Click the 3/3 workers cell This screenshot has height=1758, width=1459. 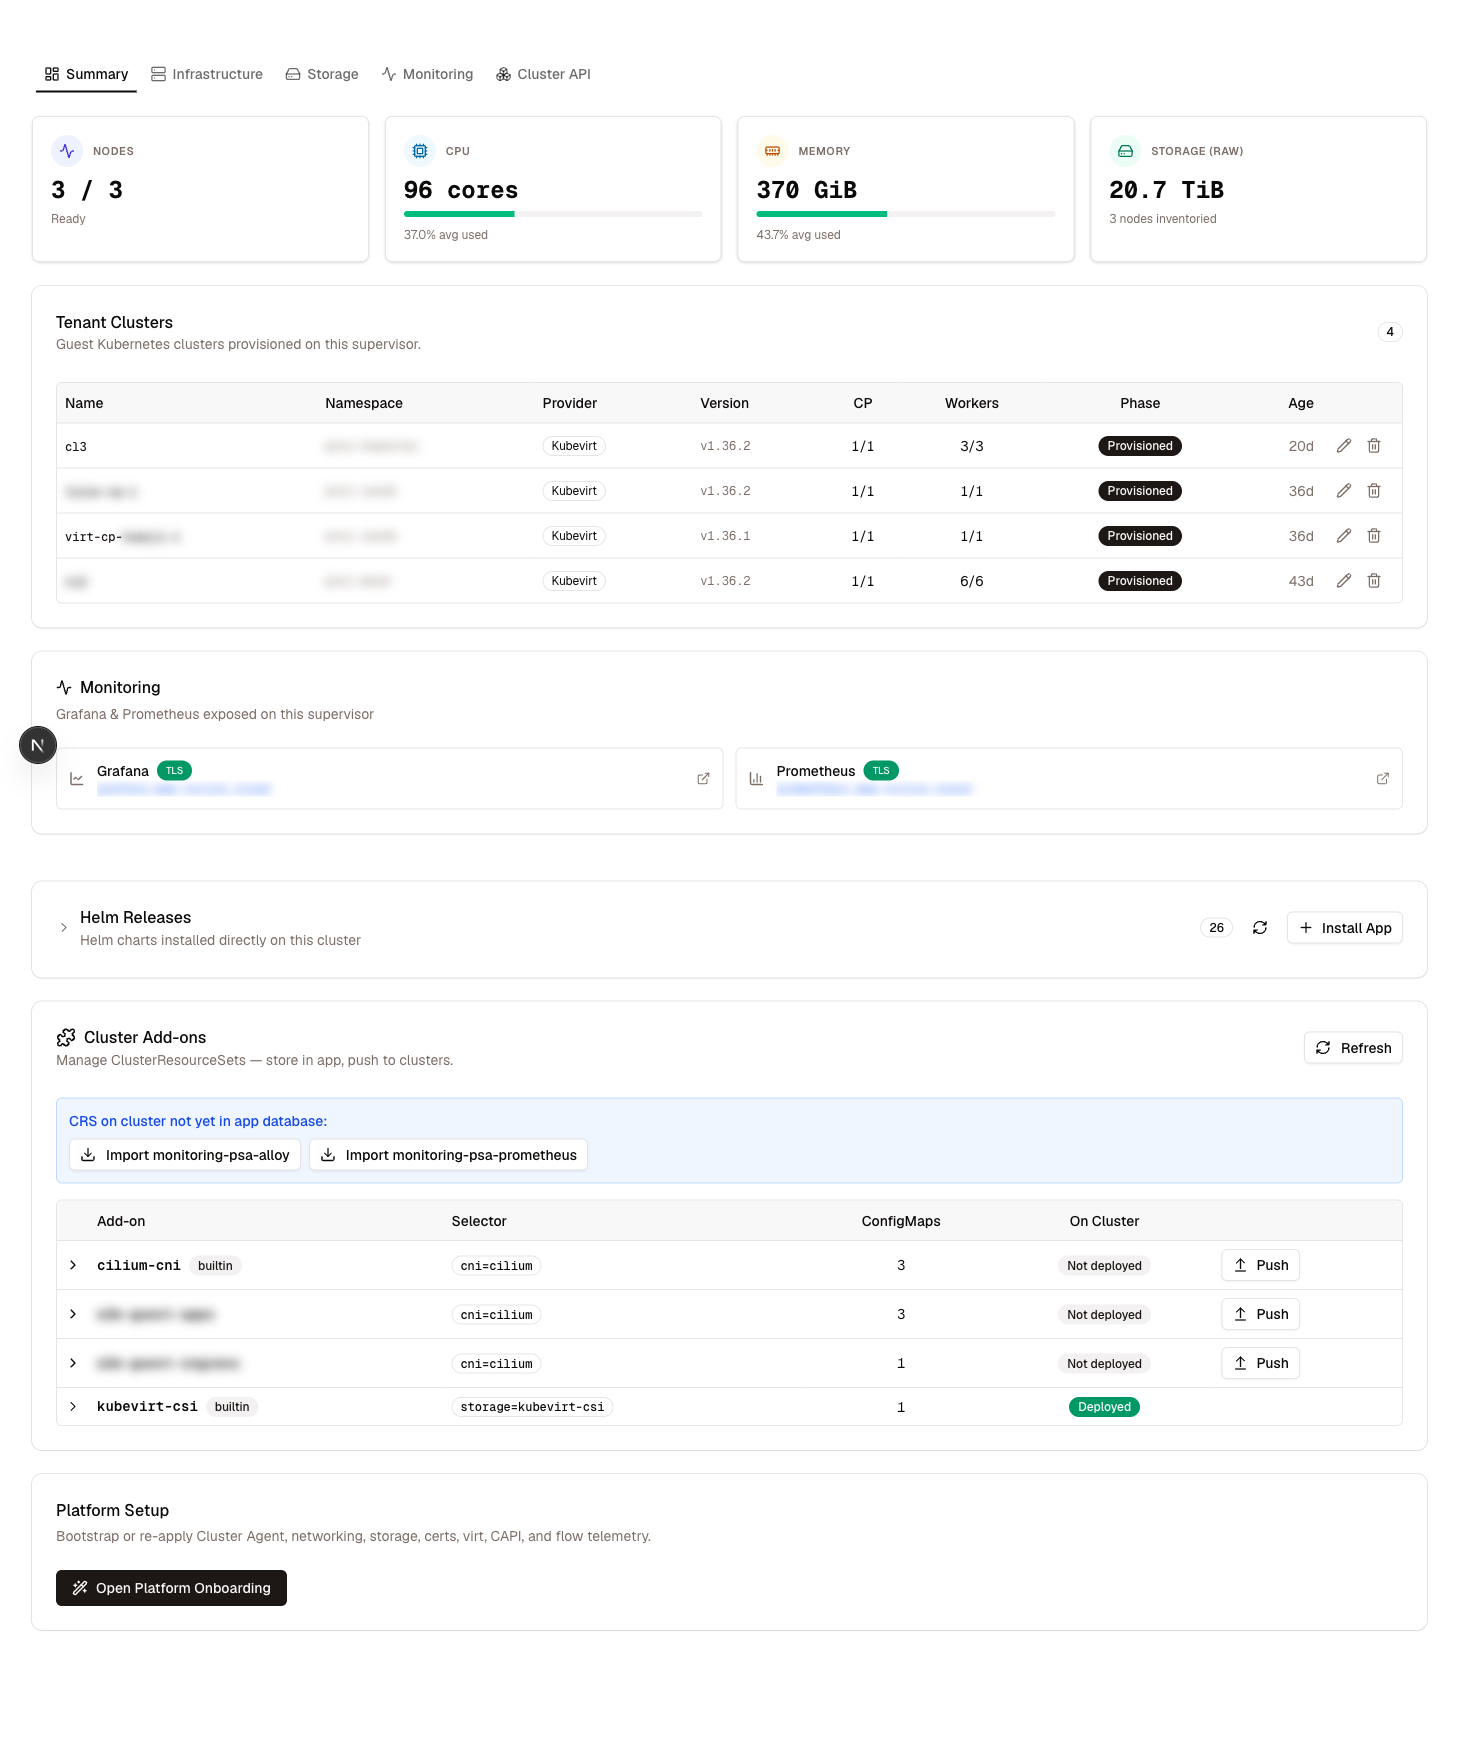point(972,446)
